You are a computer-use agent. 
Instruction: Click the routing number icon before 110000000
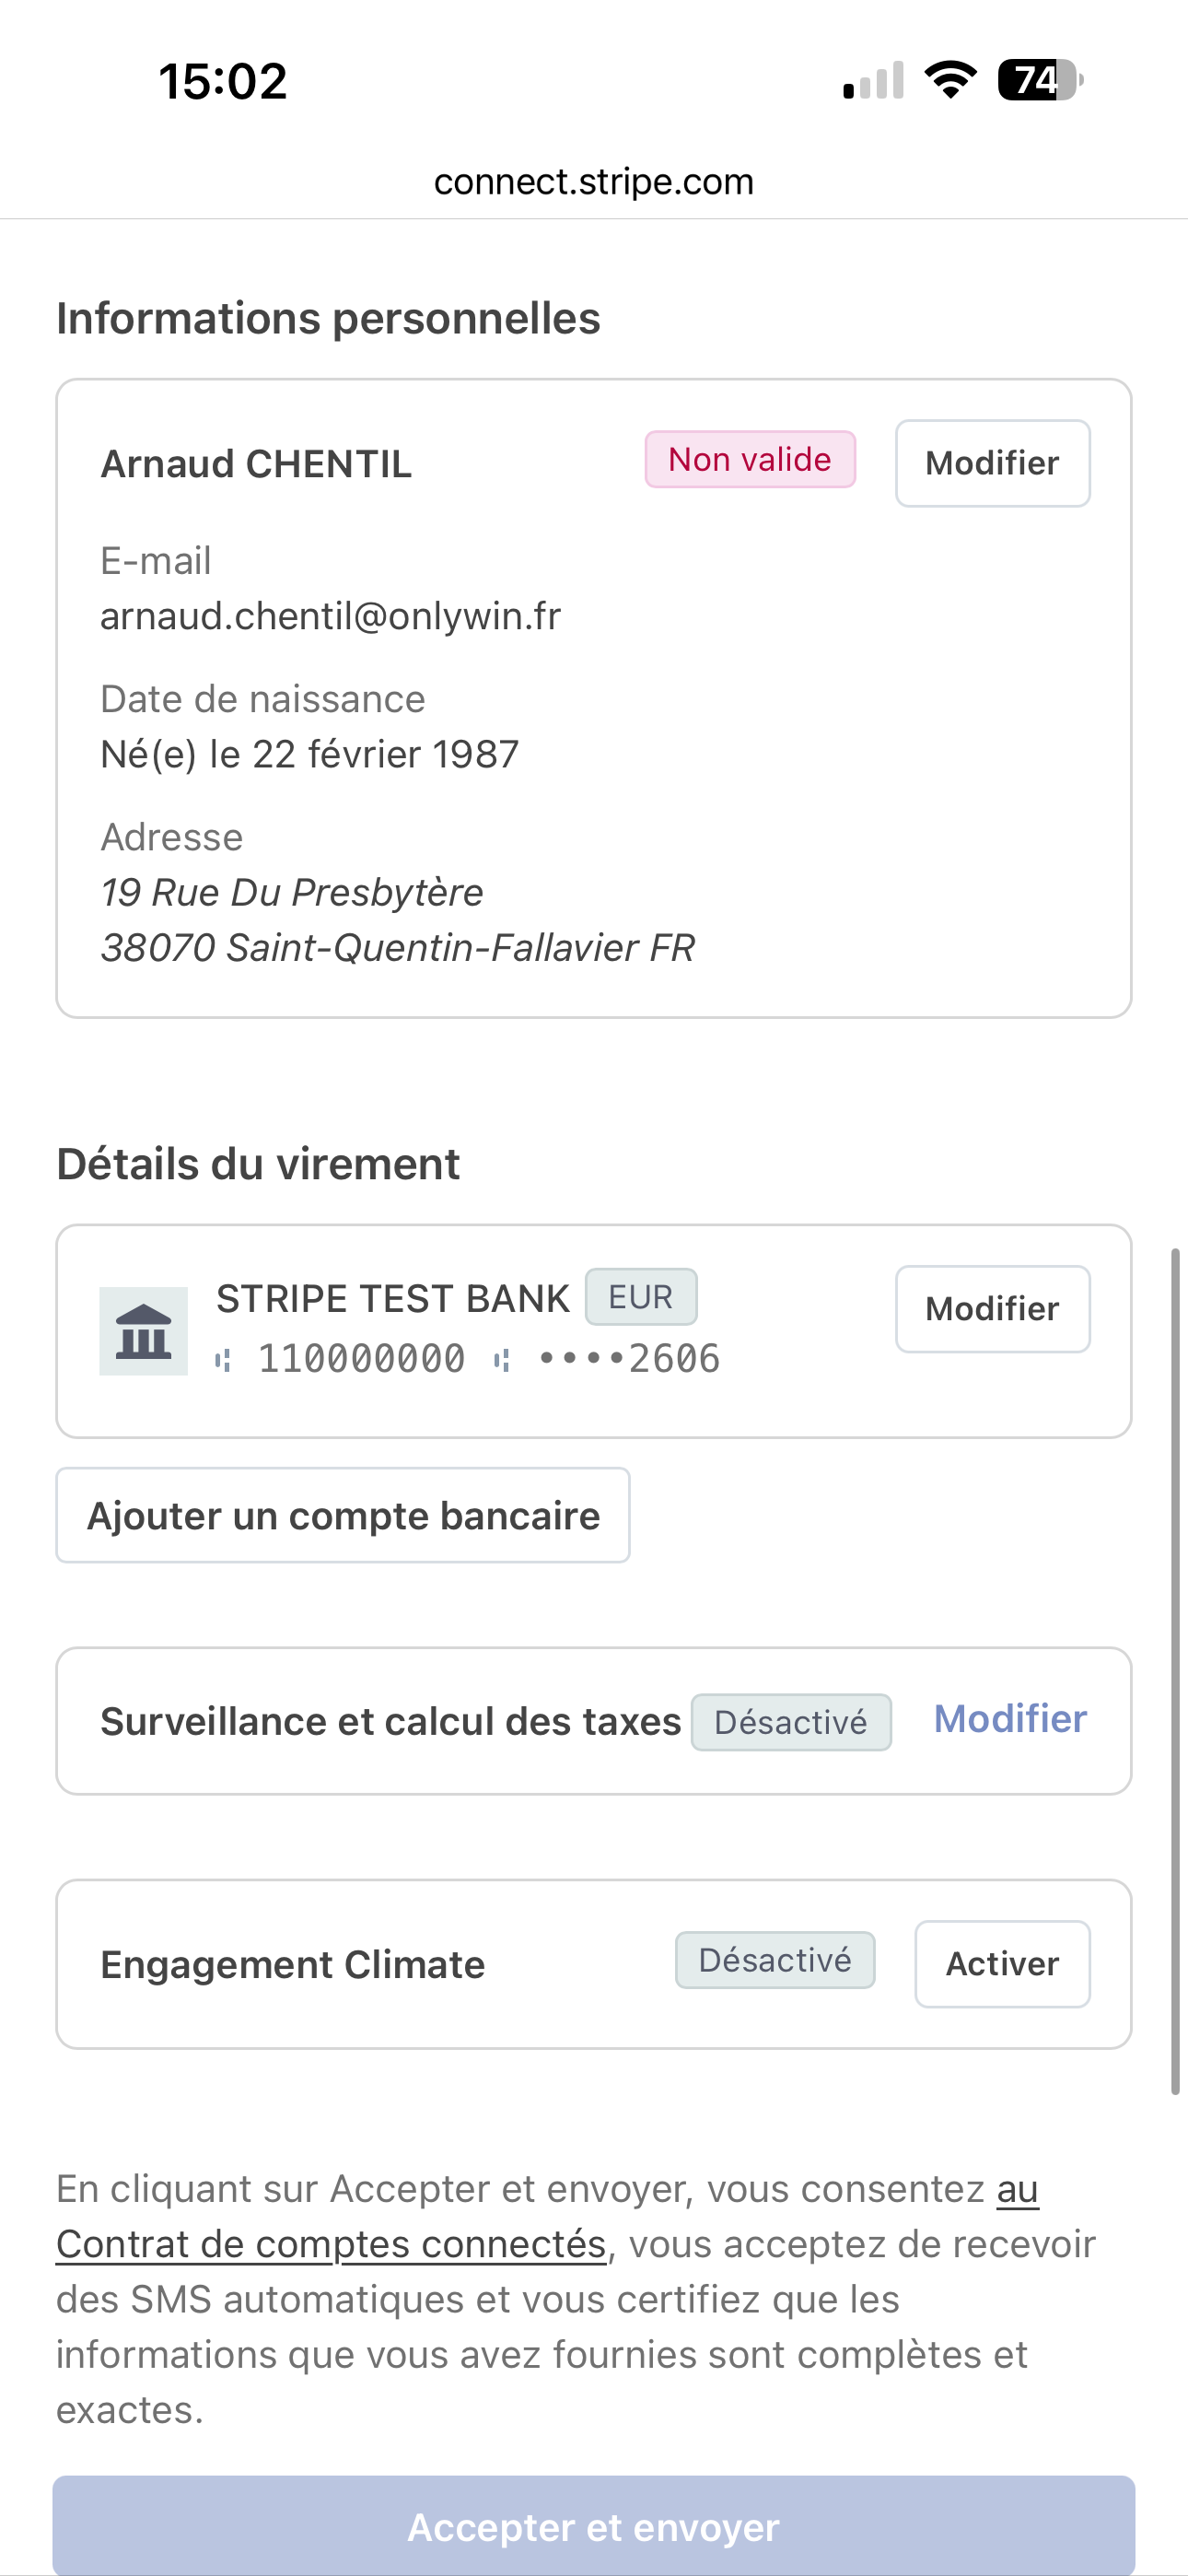224,1360
